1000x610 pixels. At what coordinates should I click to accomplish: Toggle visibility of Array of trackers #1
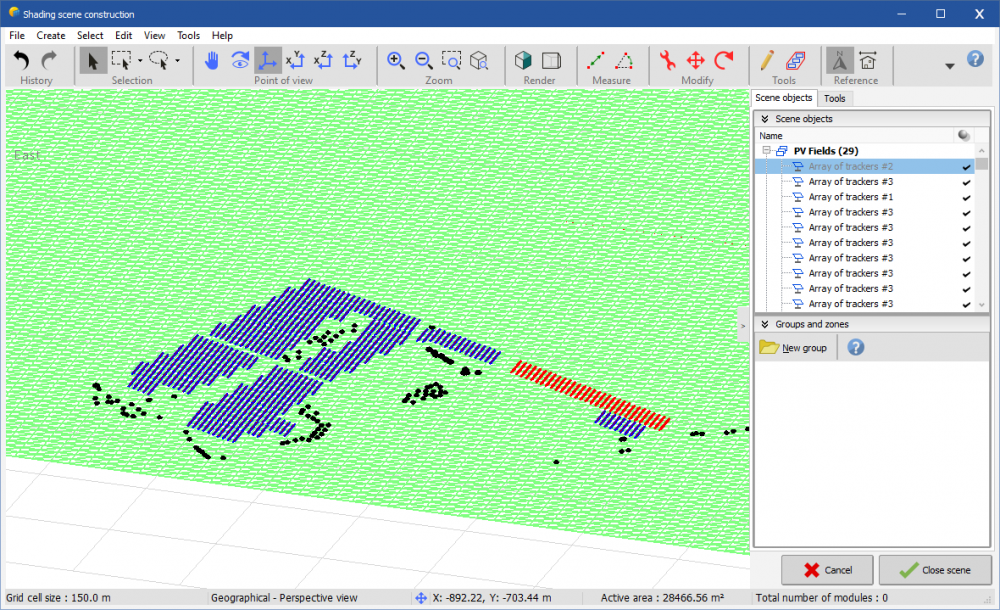point(966,197)
